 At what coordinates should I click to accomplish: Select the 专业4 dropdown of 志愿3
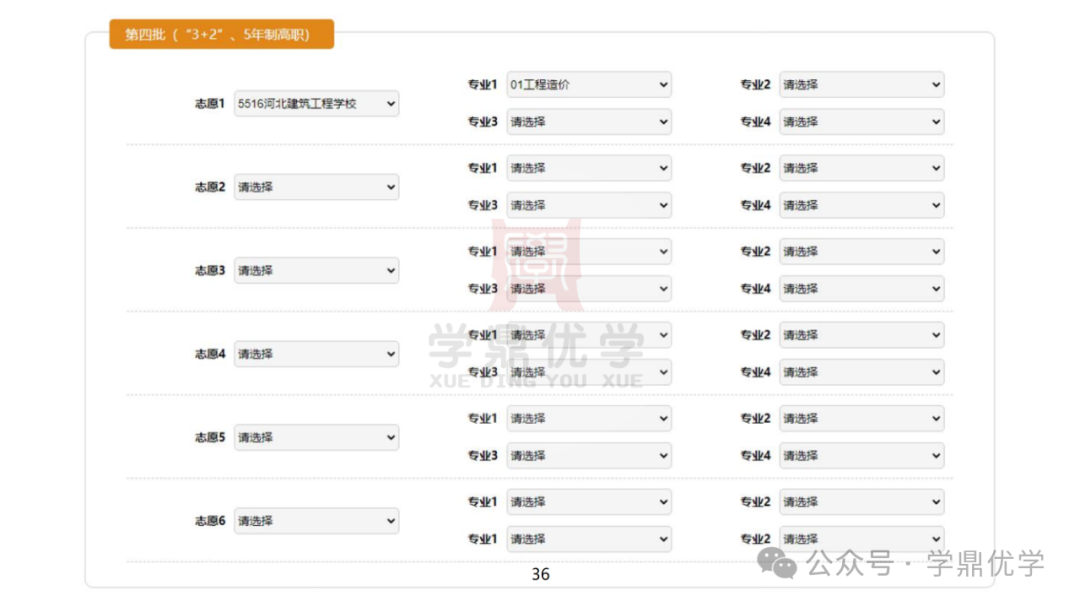(x=862, y=289)
